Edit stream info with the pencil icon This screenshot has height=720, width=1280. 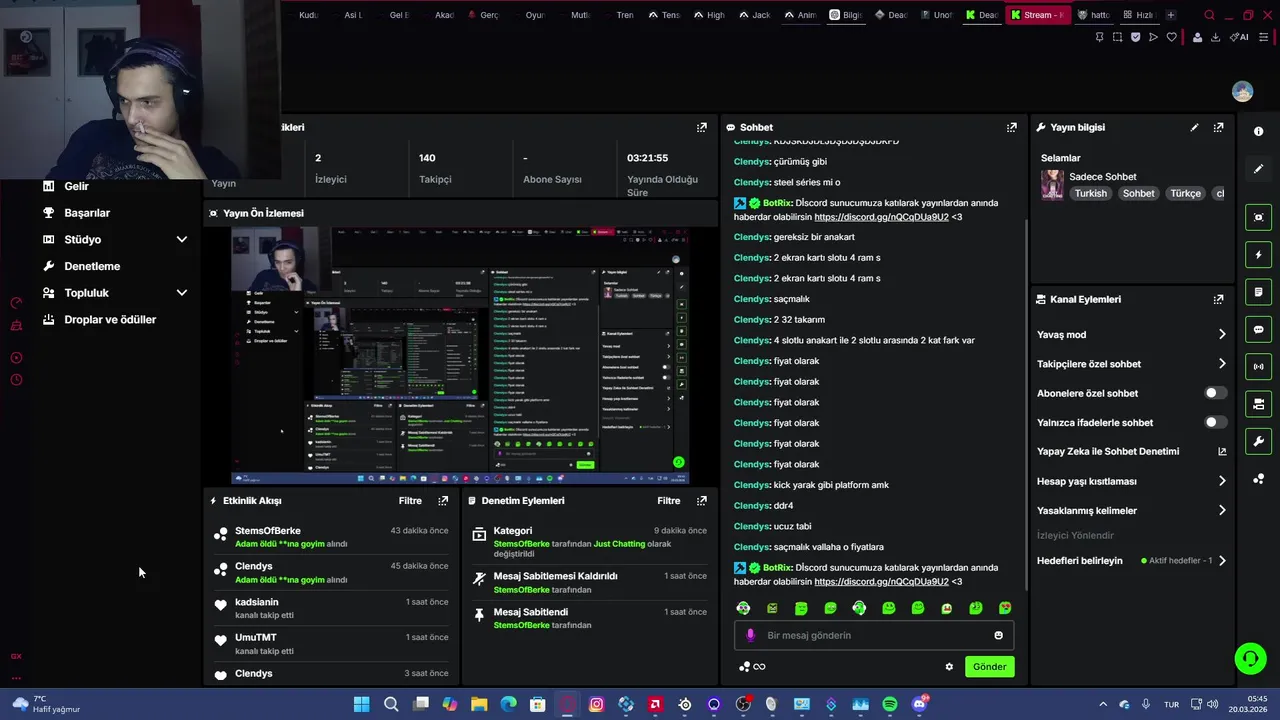[1194, 128]
